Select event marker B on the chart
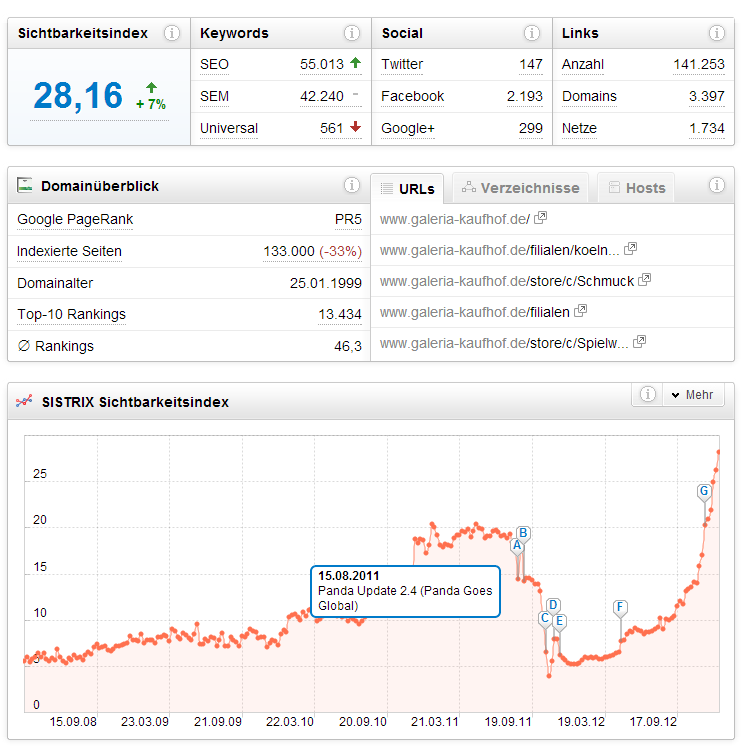 (523, 533)
